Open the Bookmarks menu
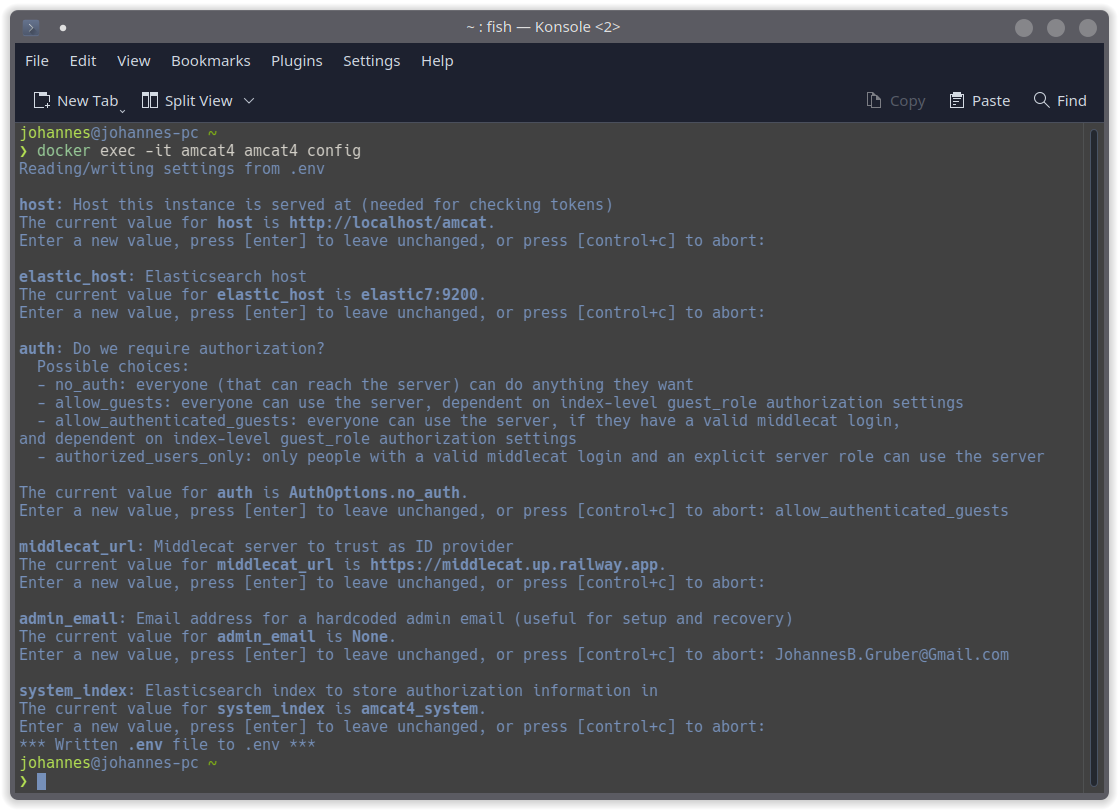 [211, 61]
